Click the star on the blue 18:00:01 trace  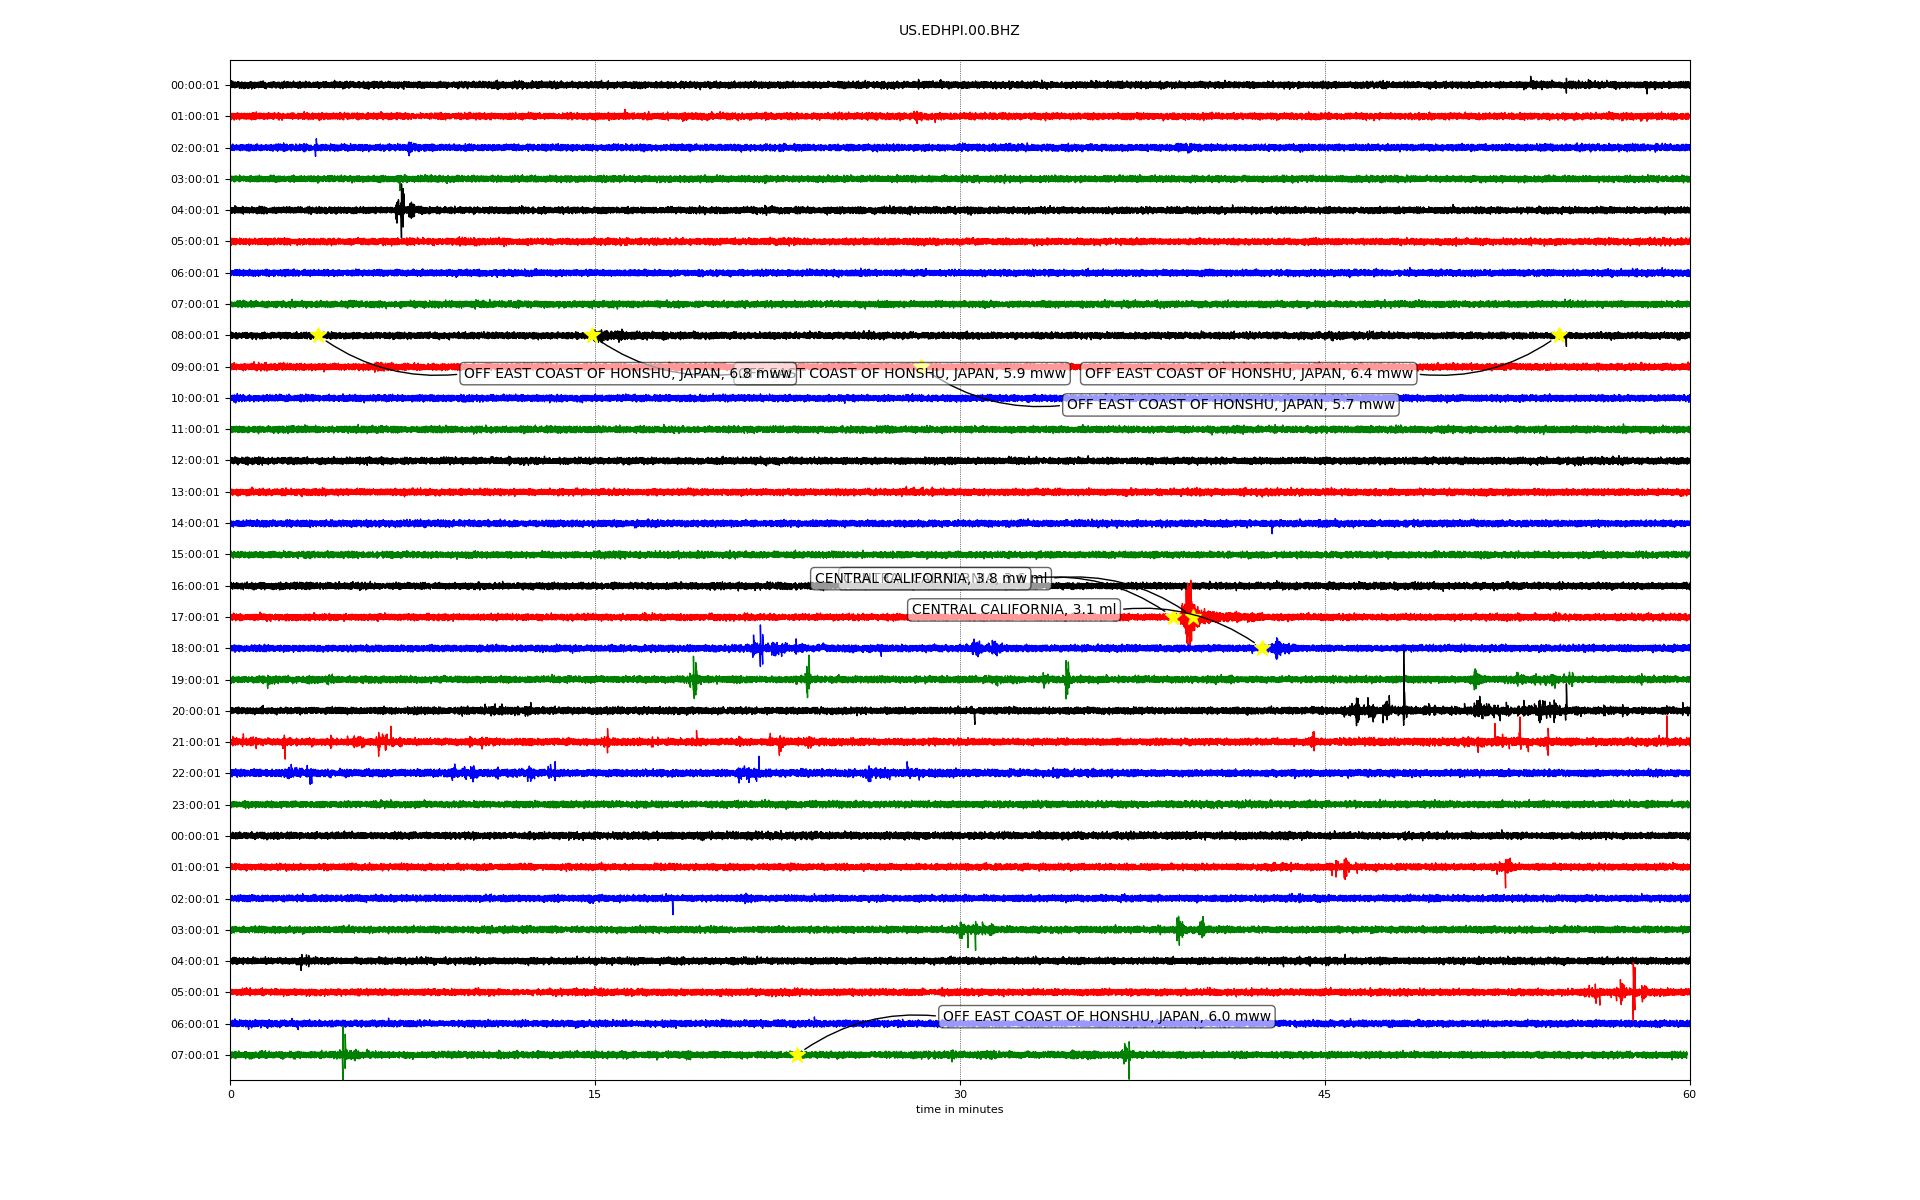click(x=1262, y=648)
